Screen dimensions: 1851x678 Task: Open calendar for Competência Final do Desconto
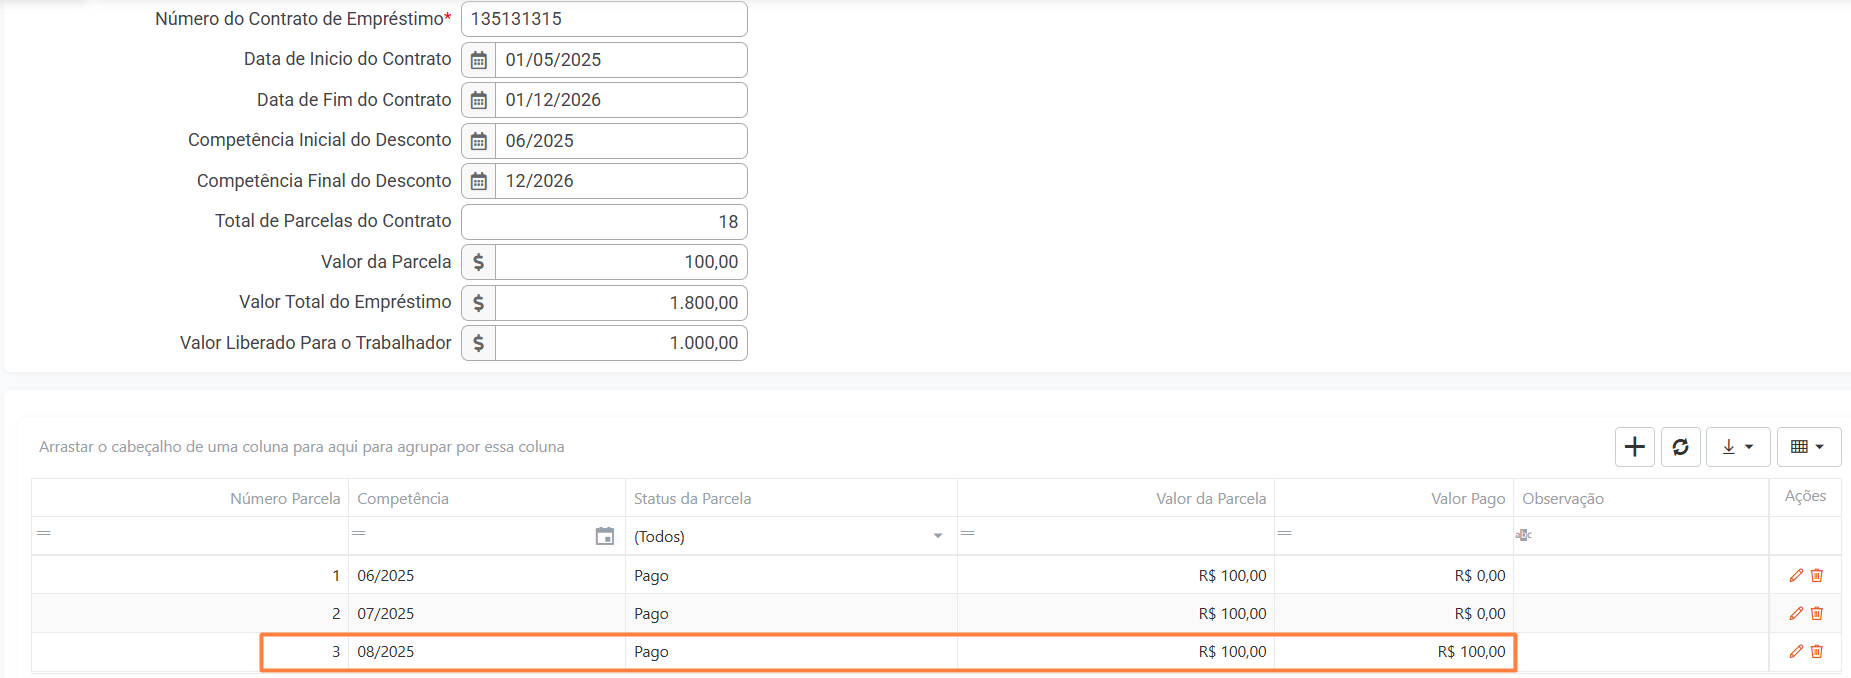point(479,181)
